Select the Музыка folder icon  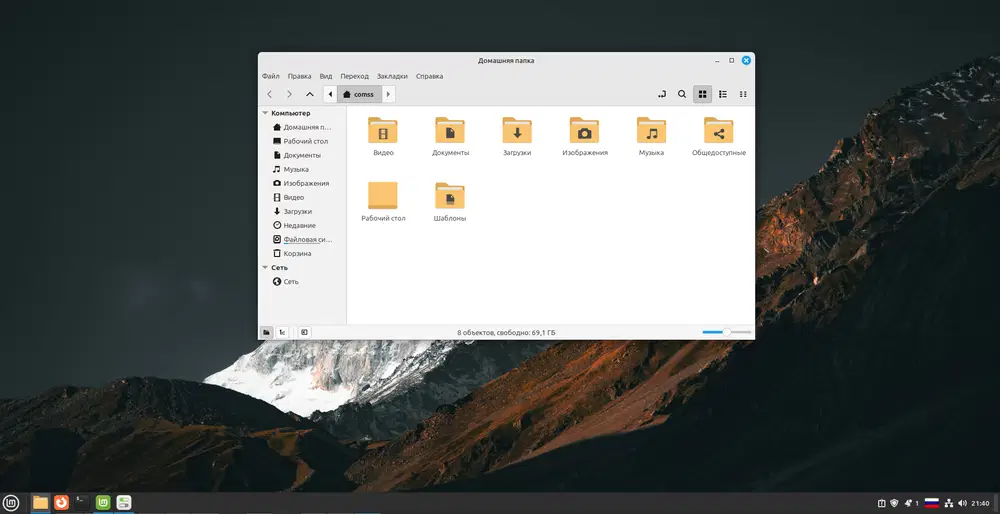coord(651,130)
